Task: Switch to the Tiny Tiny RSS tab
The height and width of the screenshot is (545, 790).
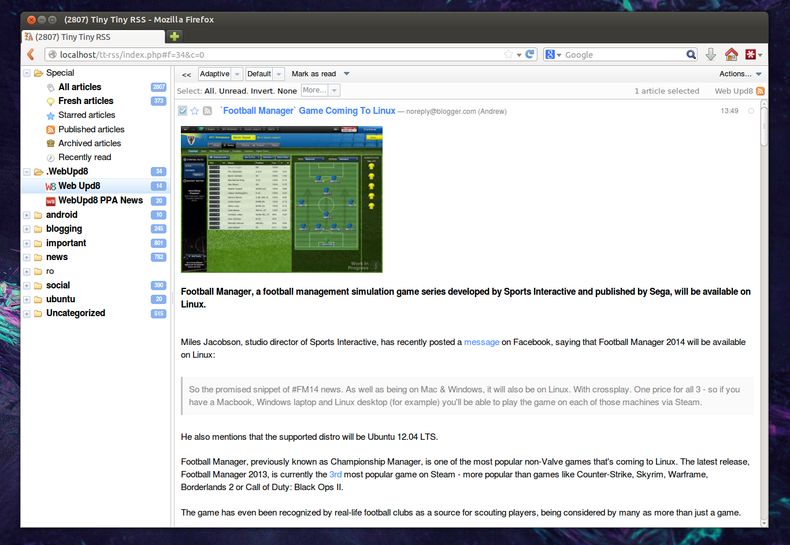Action: [94, 37]
